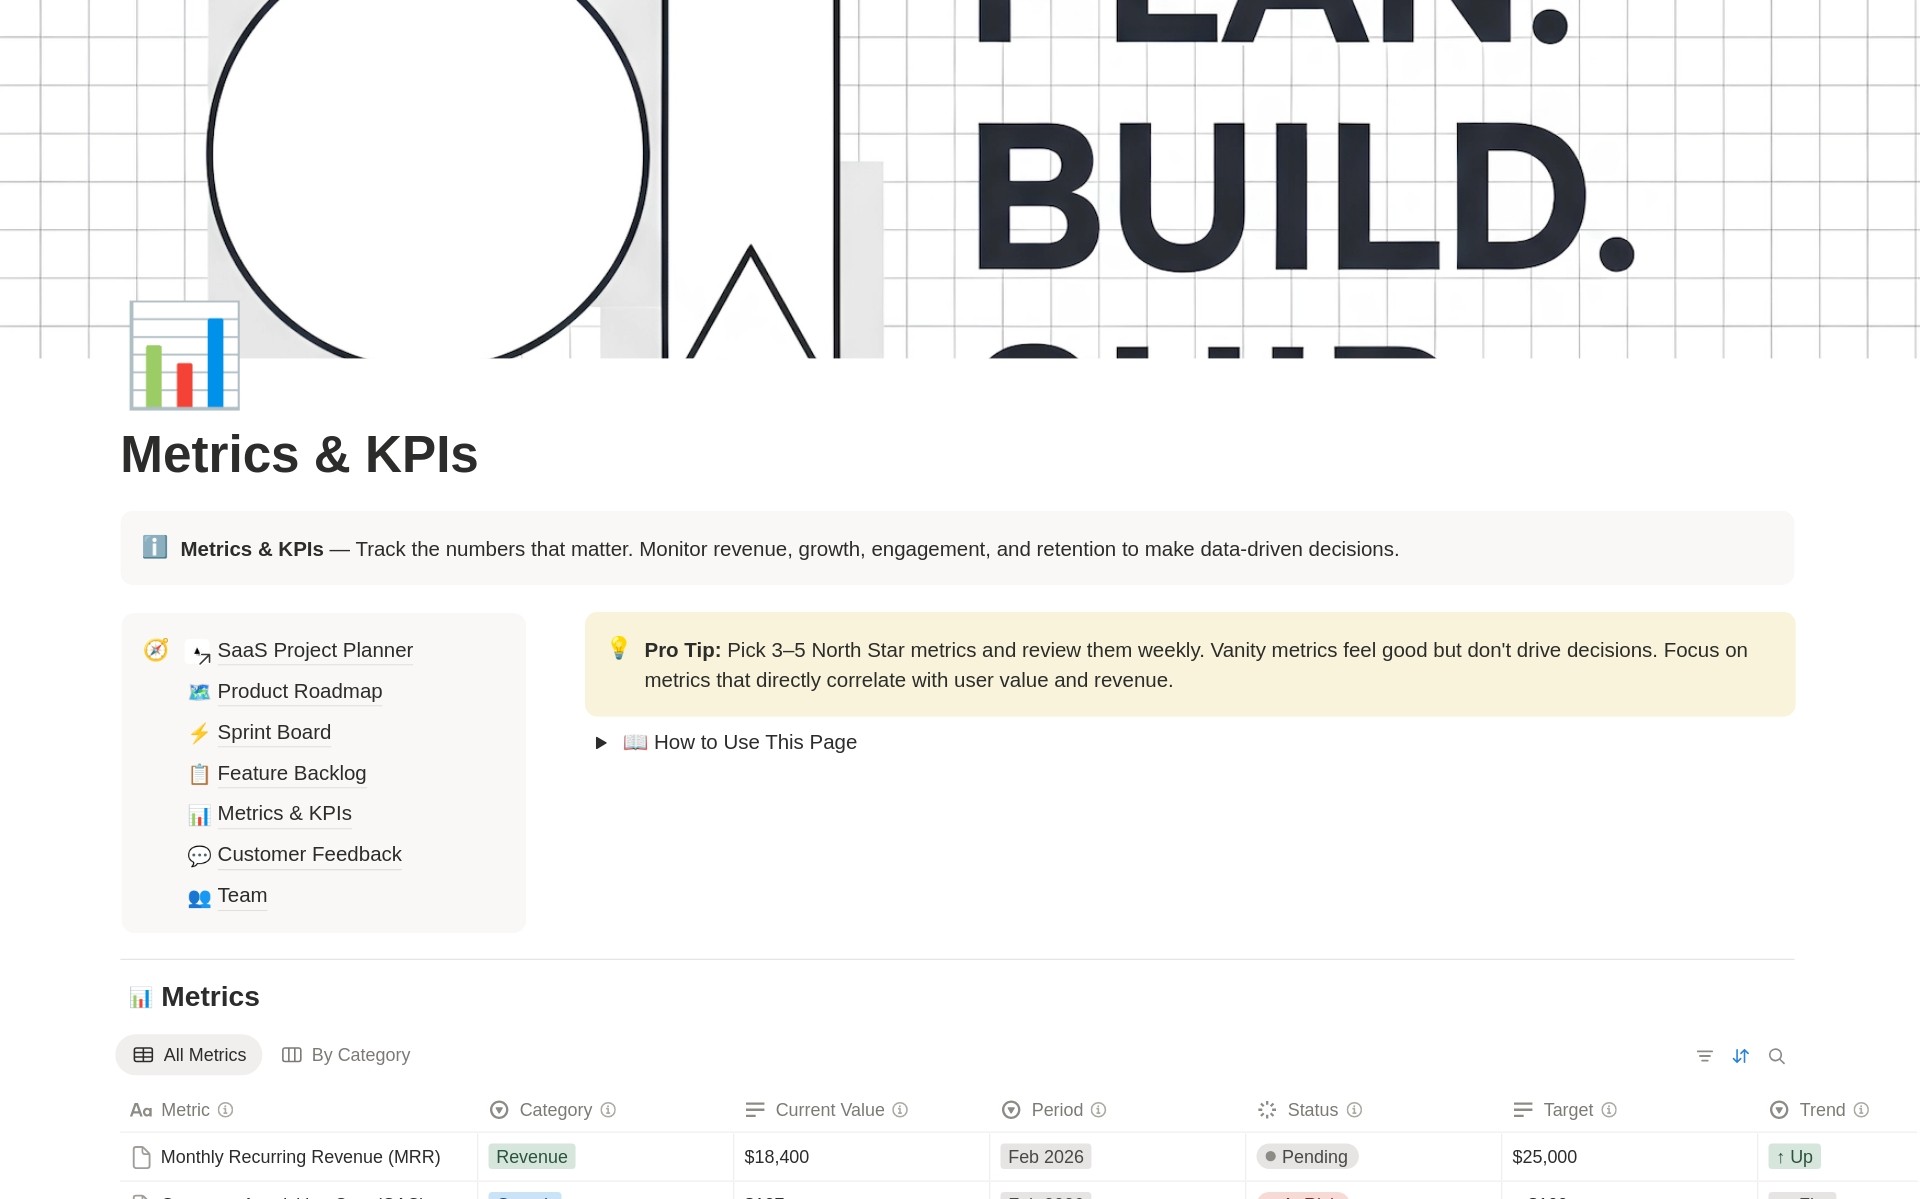Open the Period column header menu
The width and height of the screenshot is (1920, 1199).
pos(1056,1110)
